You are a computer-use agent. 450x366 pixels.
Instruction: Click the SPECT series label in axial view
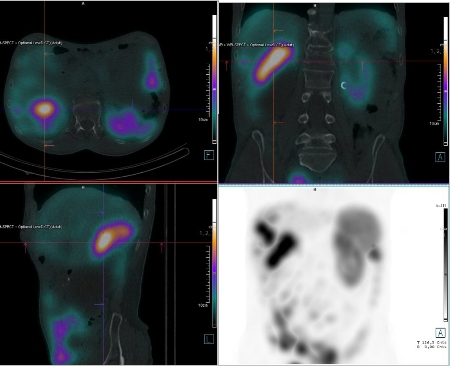pyautogui.click(x=31, y=43)
